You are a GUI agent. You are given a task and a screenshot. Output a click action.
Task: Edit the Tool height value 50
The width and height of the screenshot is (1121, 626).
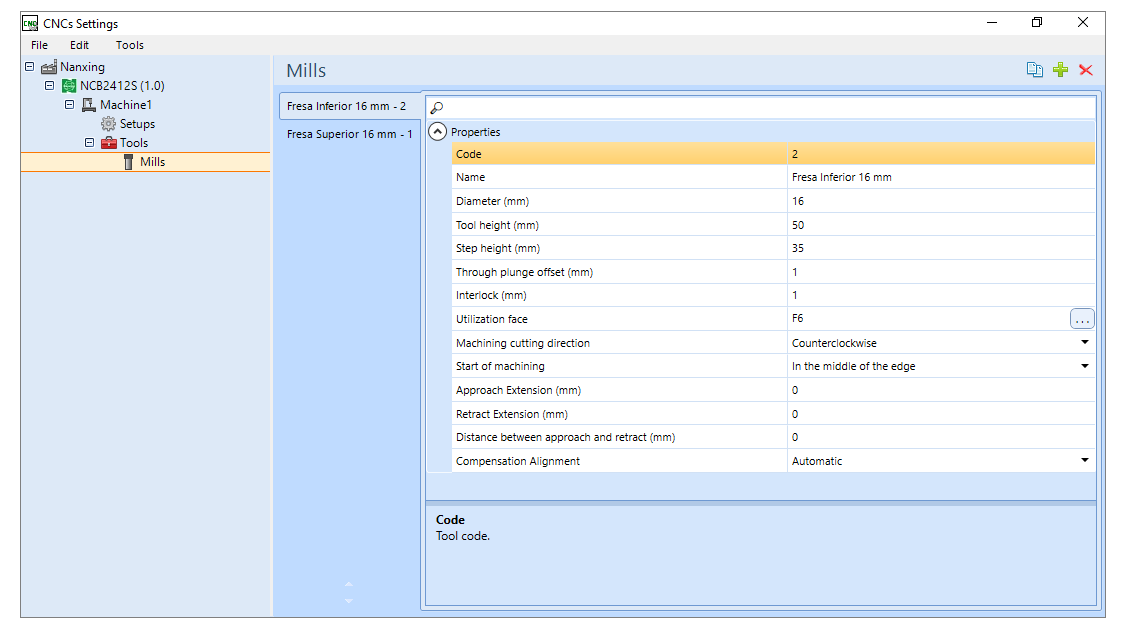(x=941, y=224)
